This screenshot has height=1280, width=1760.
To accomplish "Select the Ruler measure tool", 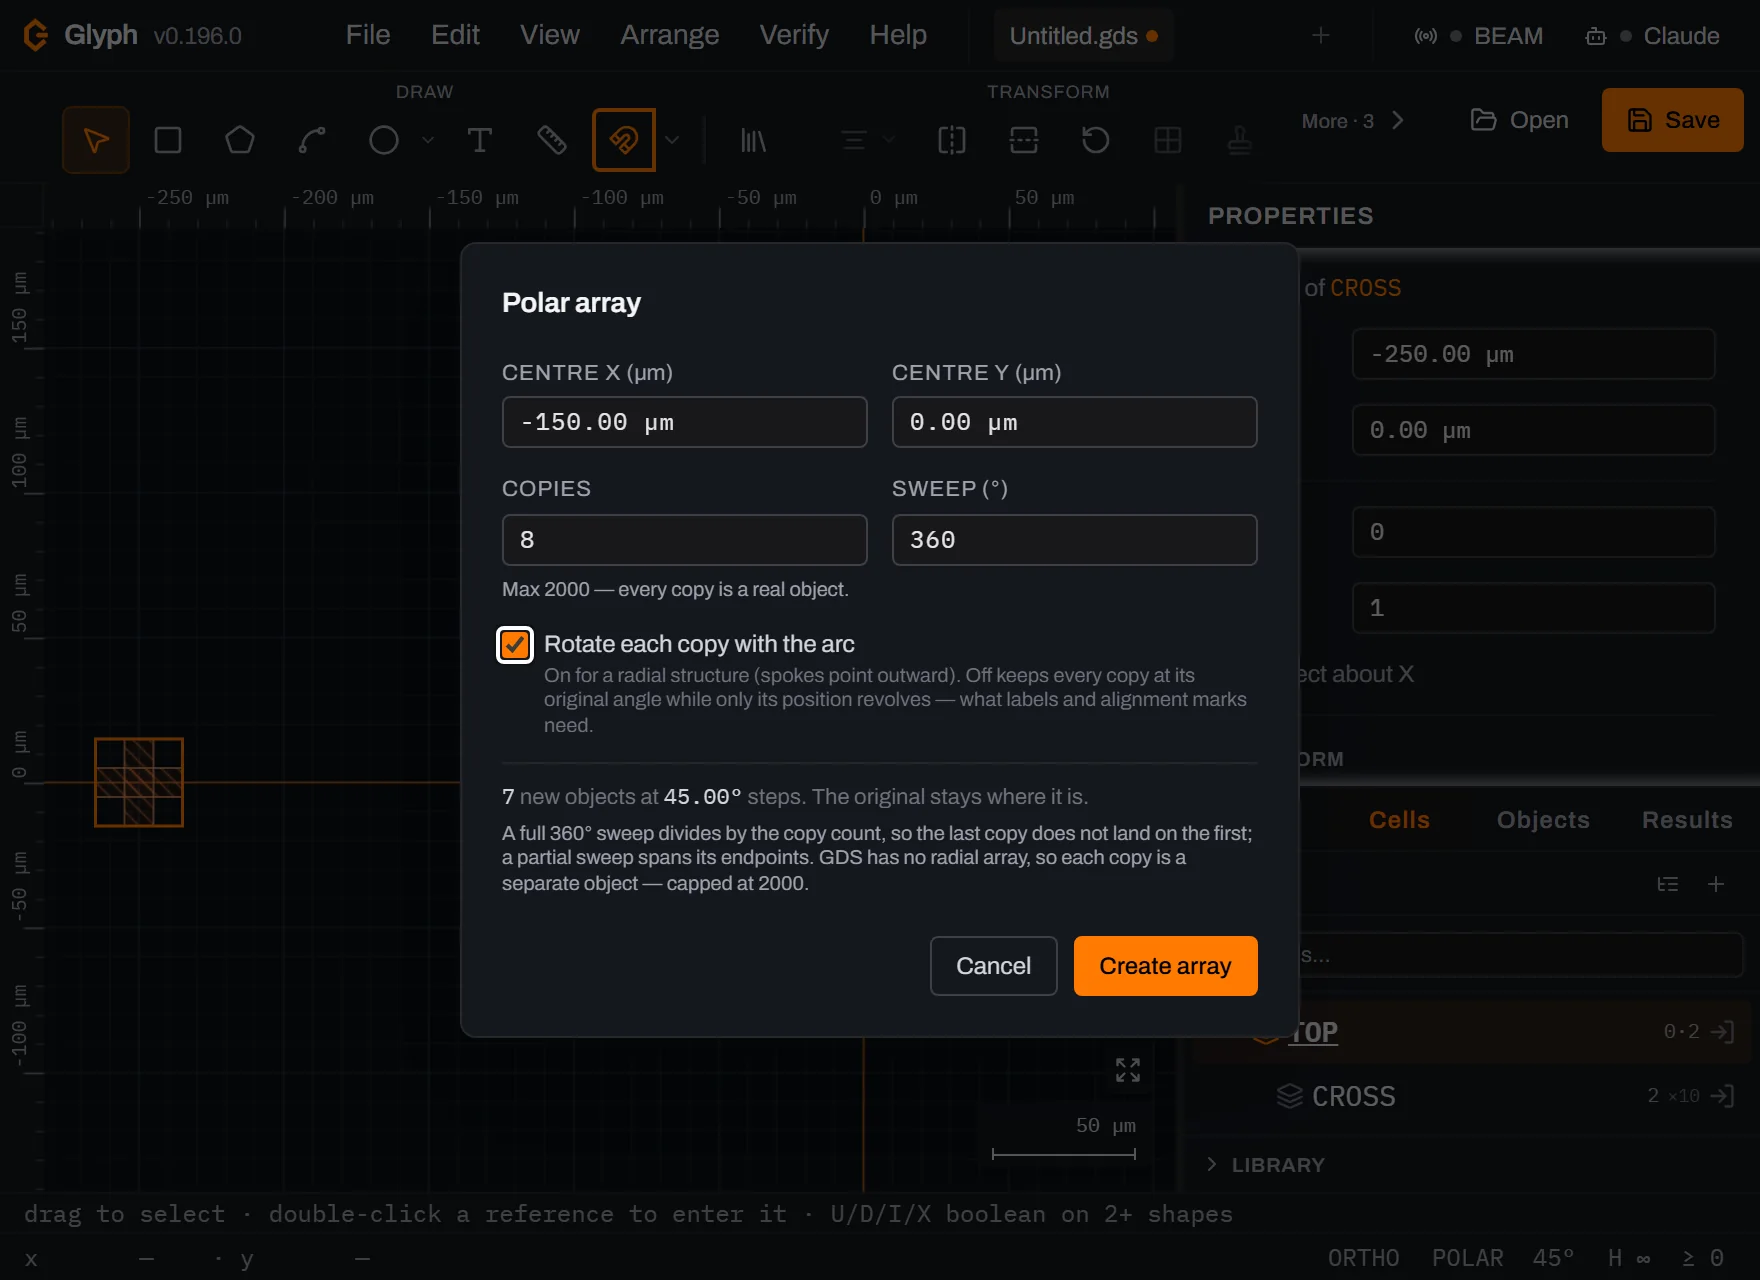I will point(552,140).
